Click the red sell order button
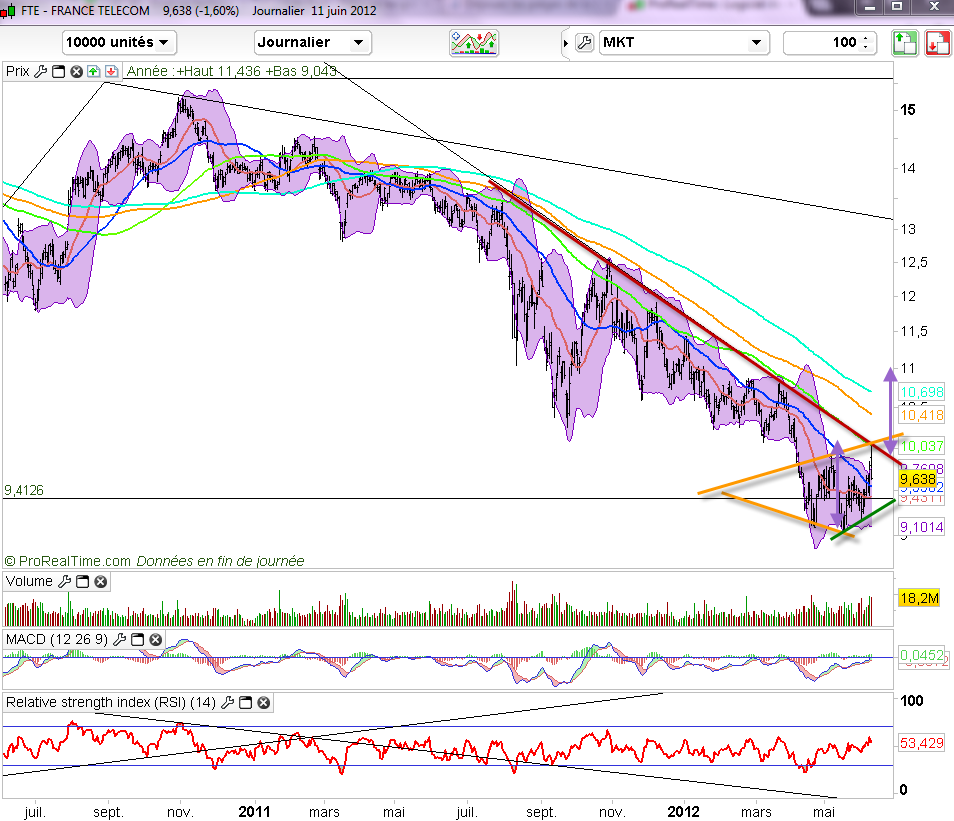This screenshot has height=821, width=954. click(937, 43)
